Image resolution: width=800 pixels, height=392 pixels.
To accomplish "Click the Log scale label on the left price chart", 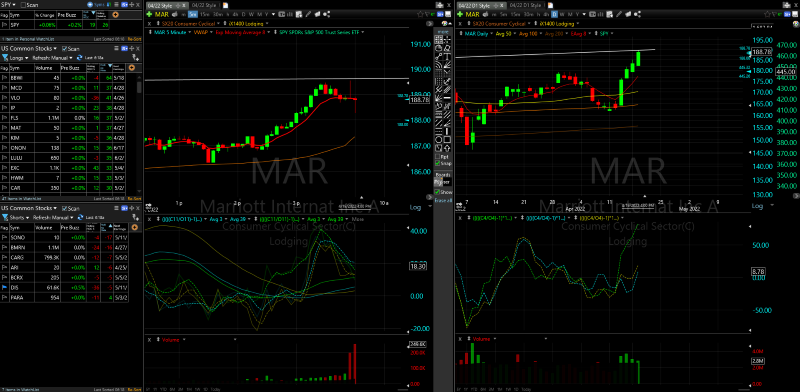I will [415, 207].
